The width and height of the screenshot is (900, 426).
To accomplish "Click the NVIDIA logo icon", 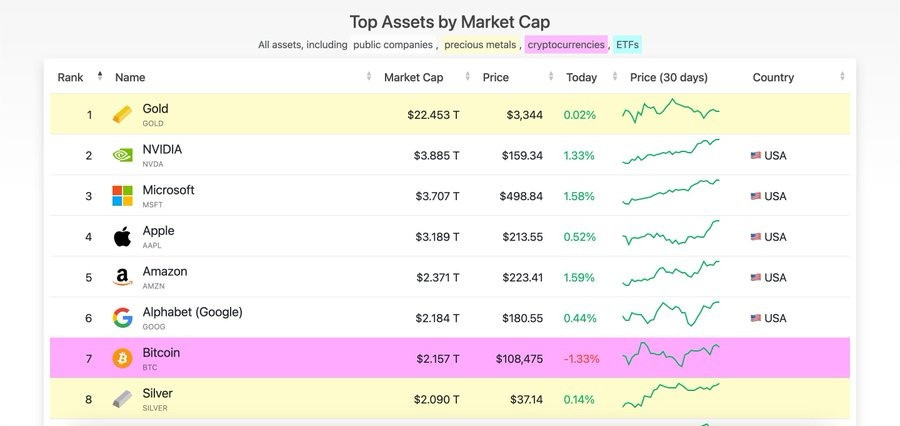I will (122, 156).
